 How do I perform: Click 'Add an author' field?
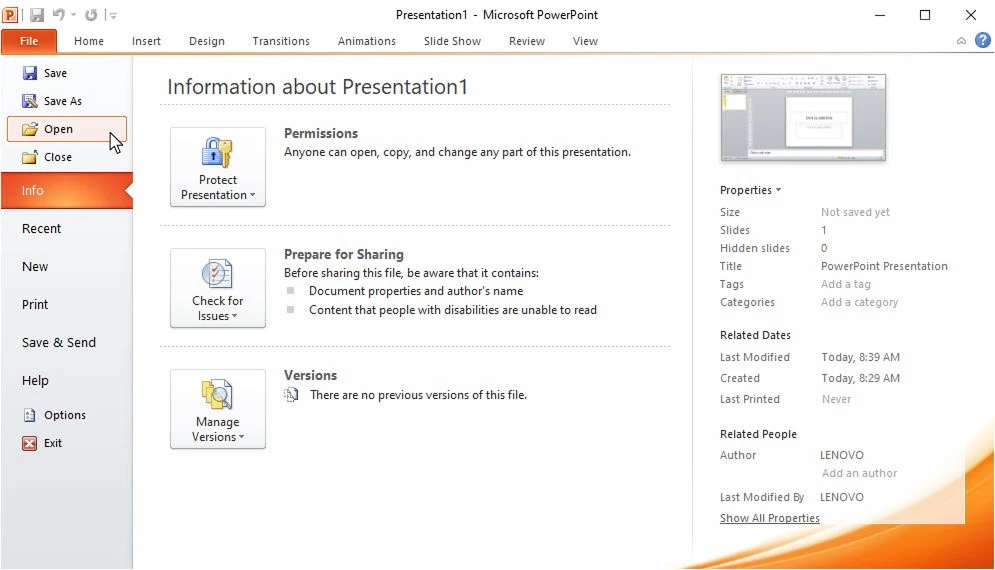pyautogui.click(x=859, y=473)
